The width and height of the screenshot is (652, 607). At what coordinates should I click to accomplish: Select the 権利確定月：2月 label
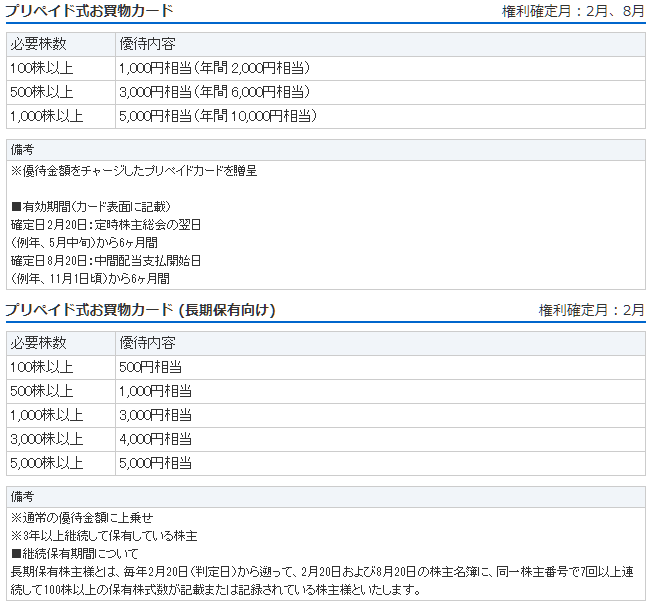pyautogui.click(x=591, y=310)
